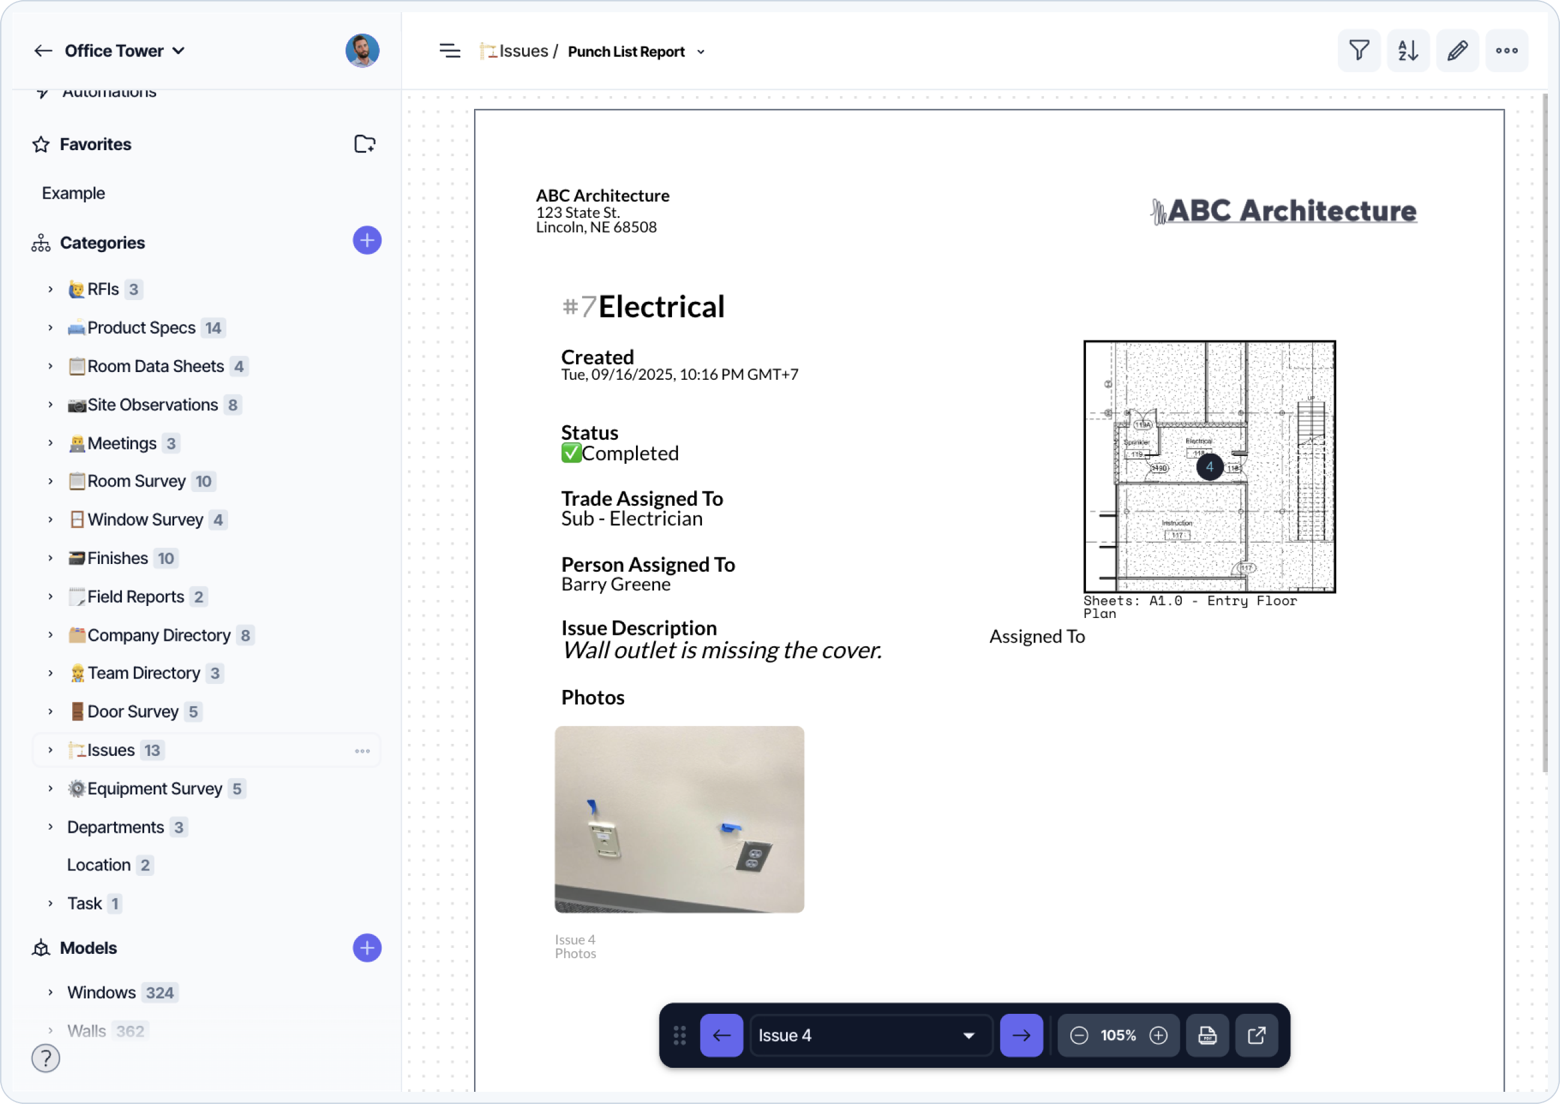This screenshot has height=1104, width=1560.
Task: Go to the next issue page
Action: pos(1021,1036)
